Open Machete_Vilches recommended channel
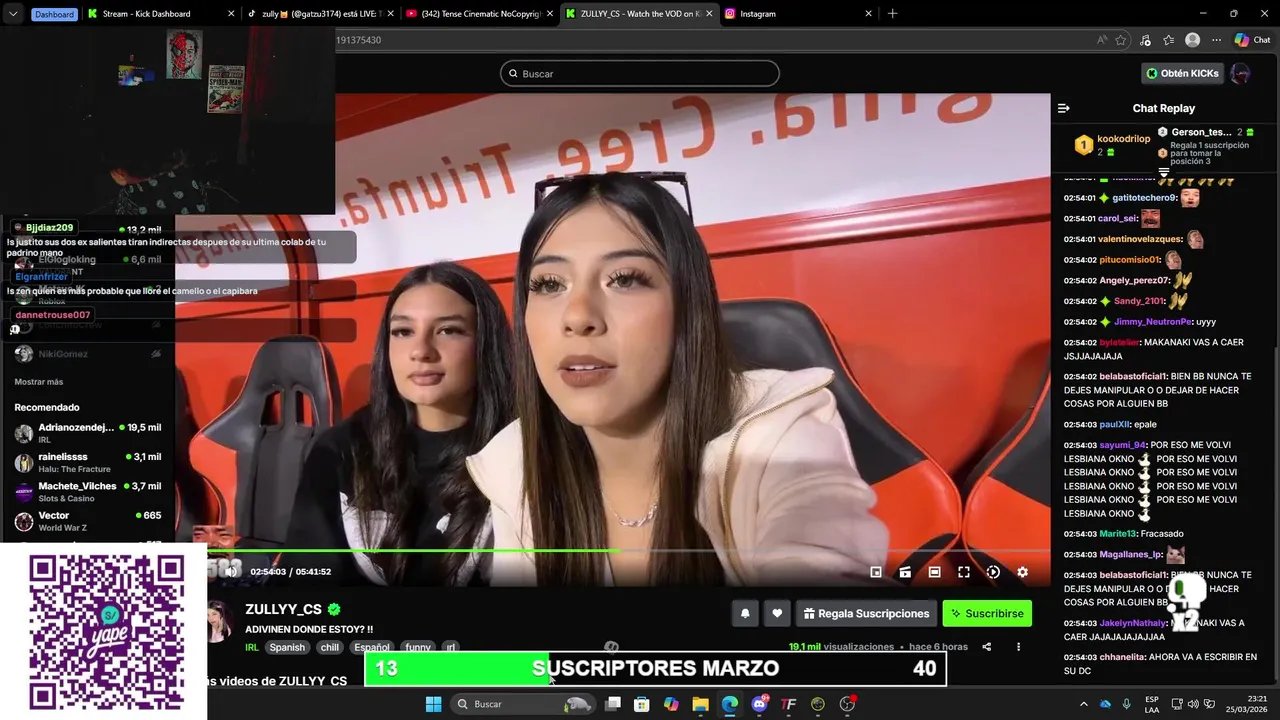Viewport: 1280px width, 720px height. tap(88, 491)
